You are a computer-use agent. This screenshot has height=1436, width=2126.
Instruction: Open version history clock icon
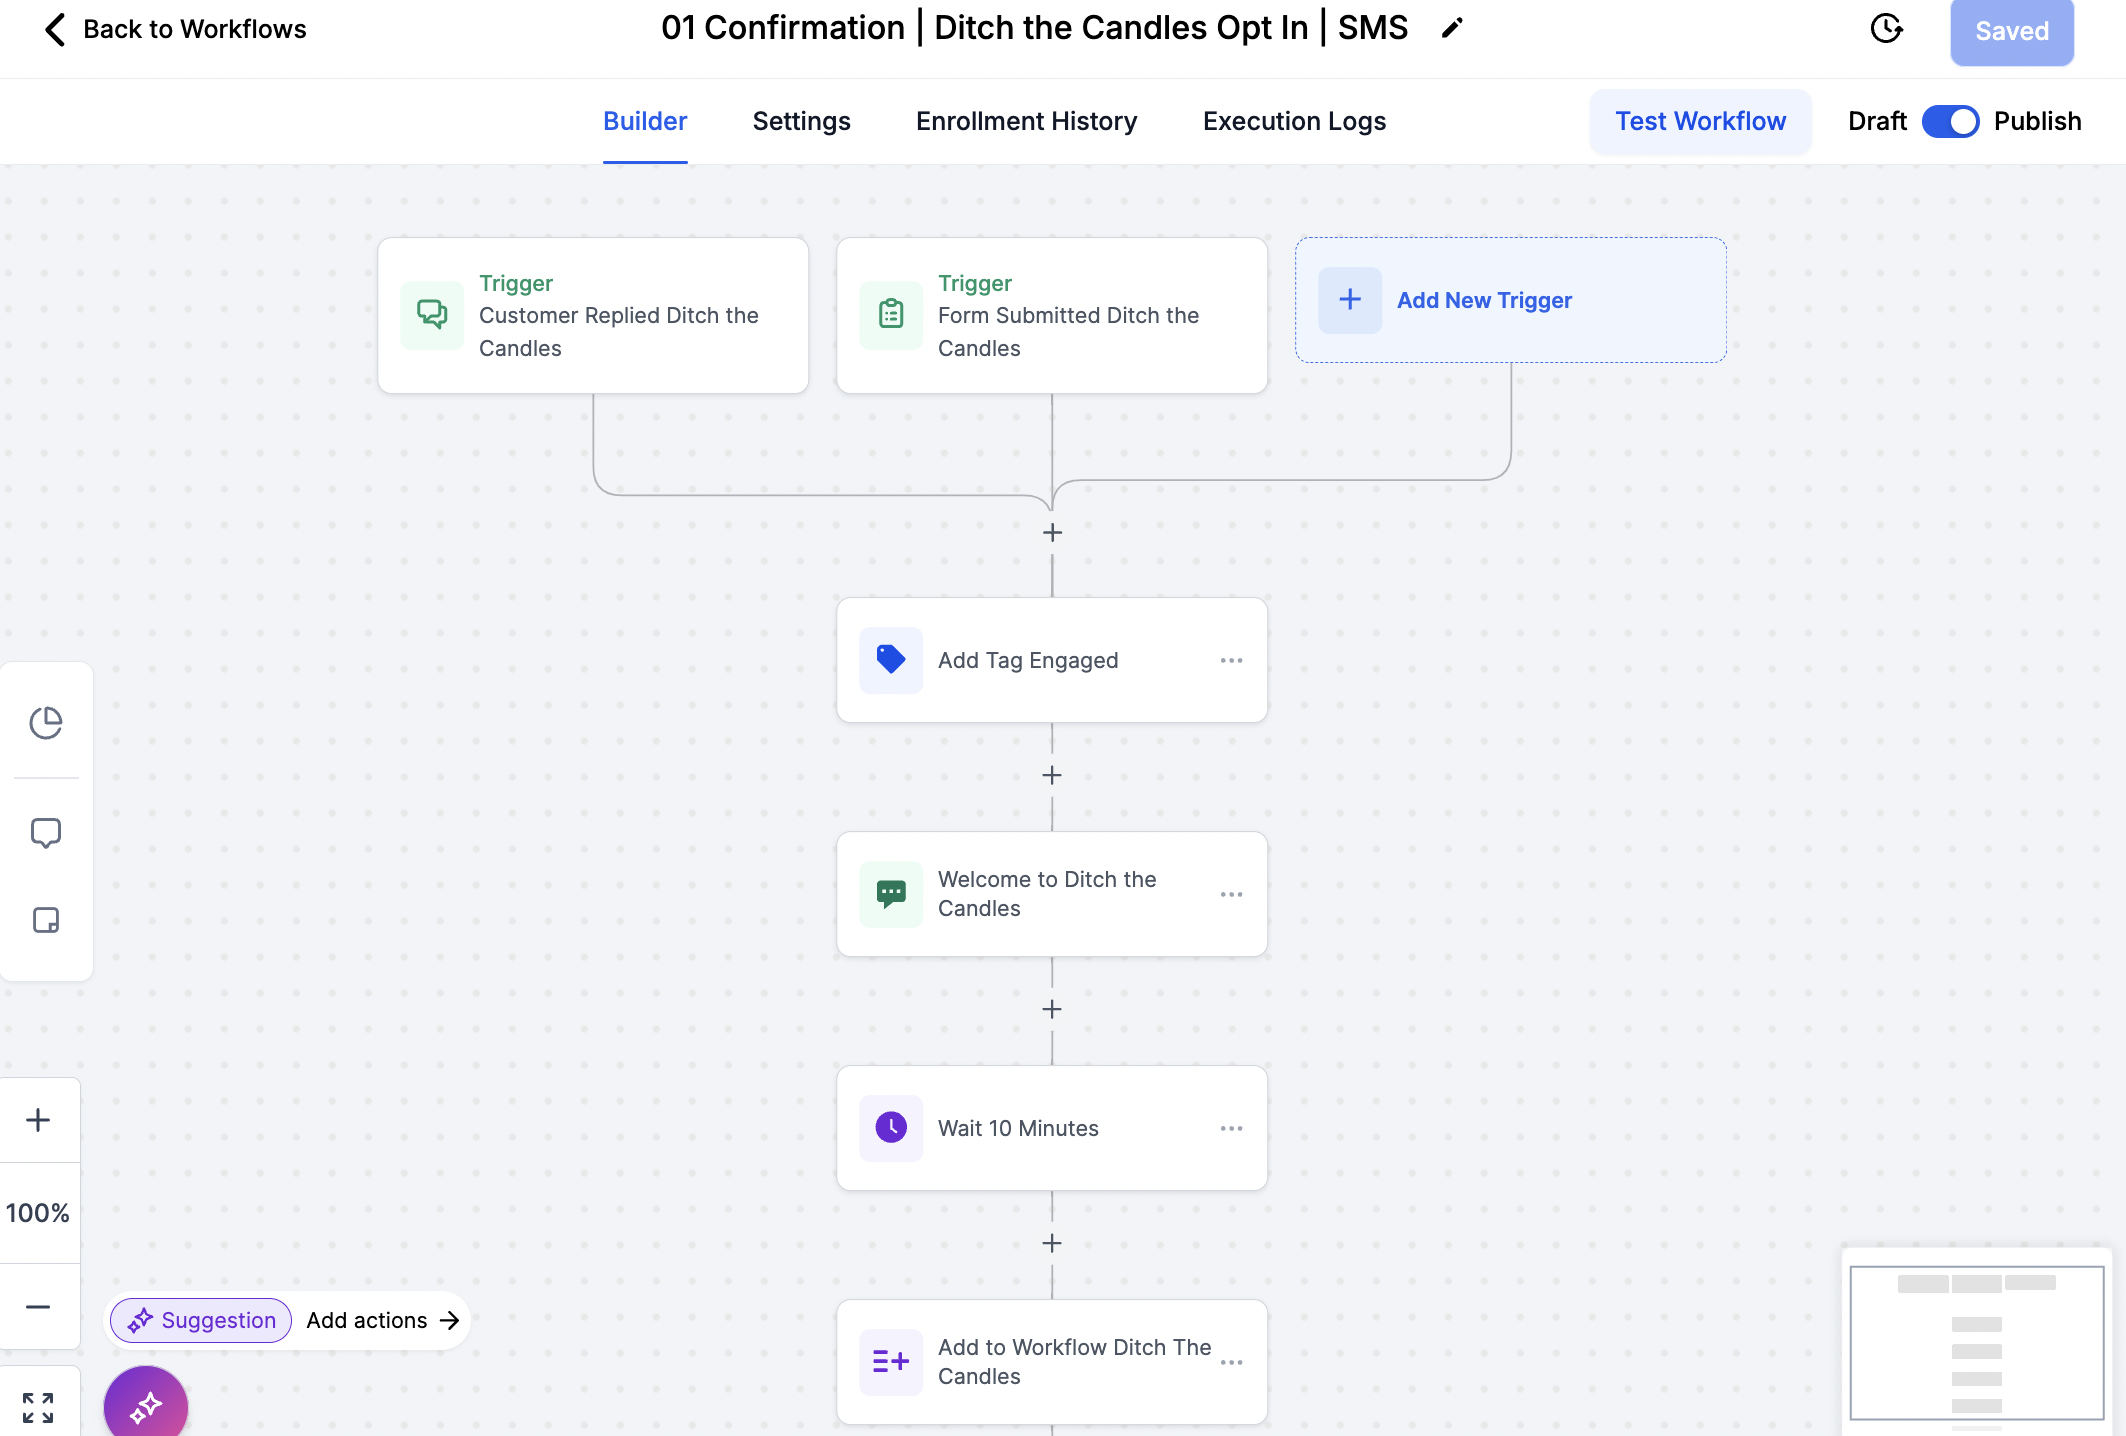click(1886, 29)
